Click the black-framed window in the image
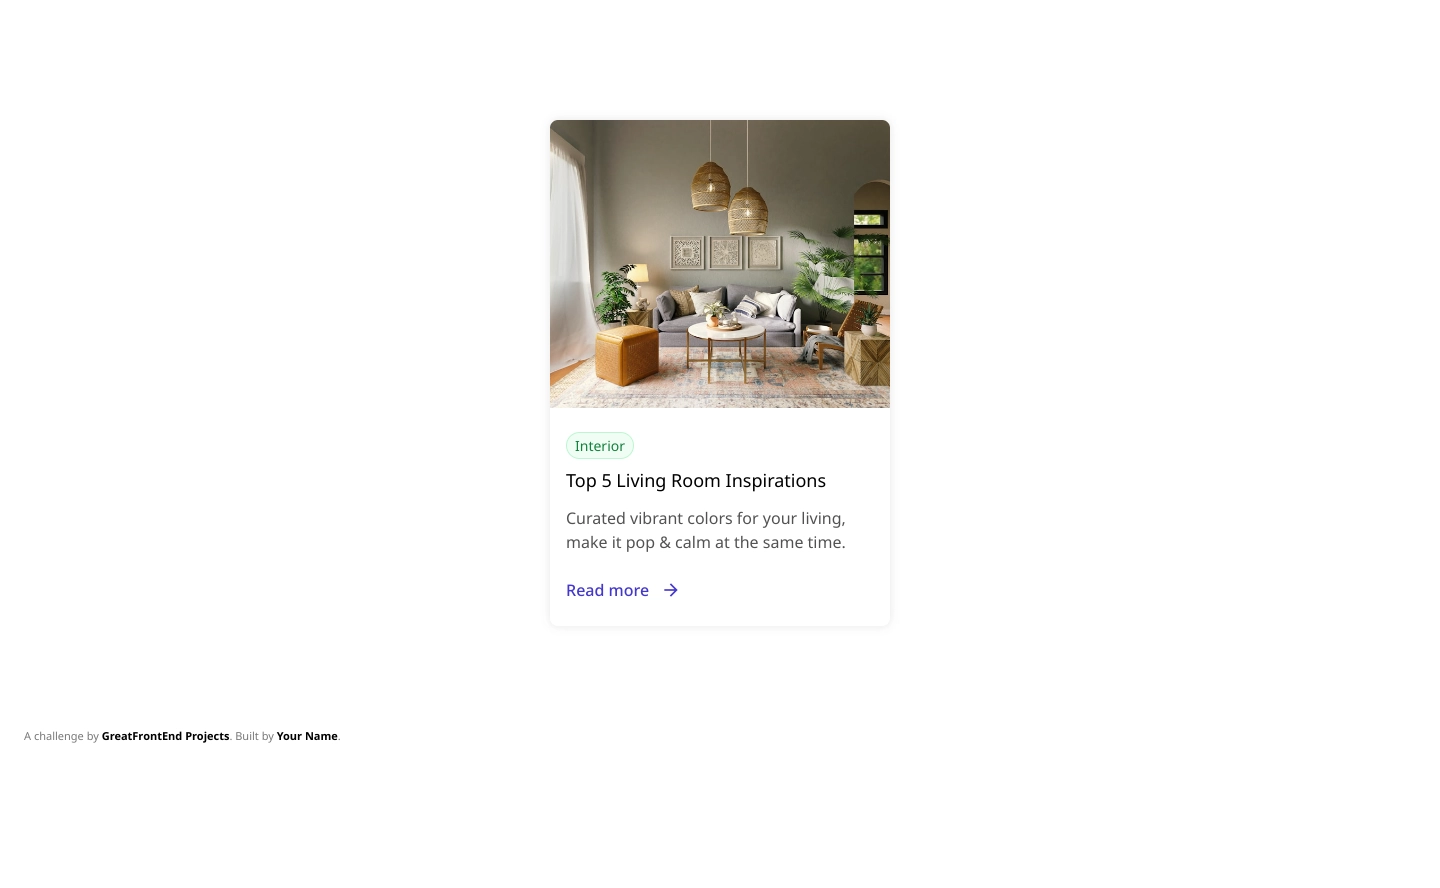 pyautogui.click(x=871, y=252)
